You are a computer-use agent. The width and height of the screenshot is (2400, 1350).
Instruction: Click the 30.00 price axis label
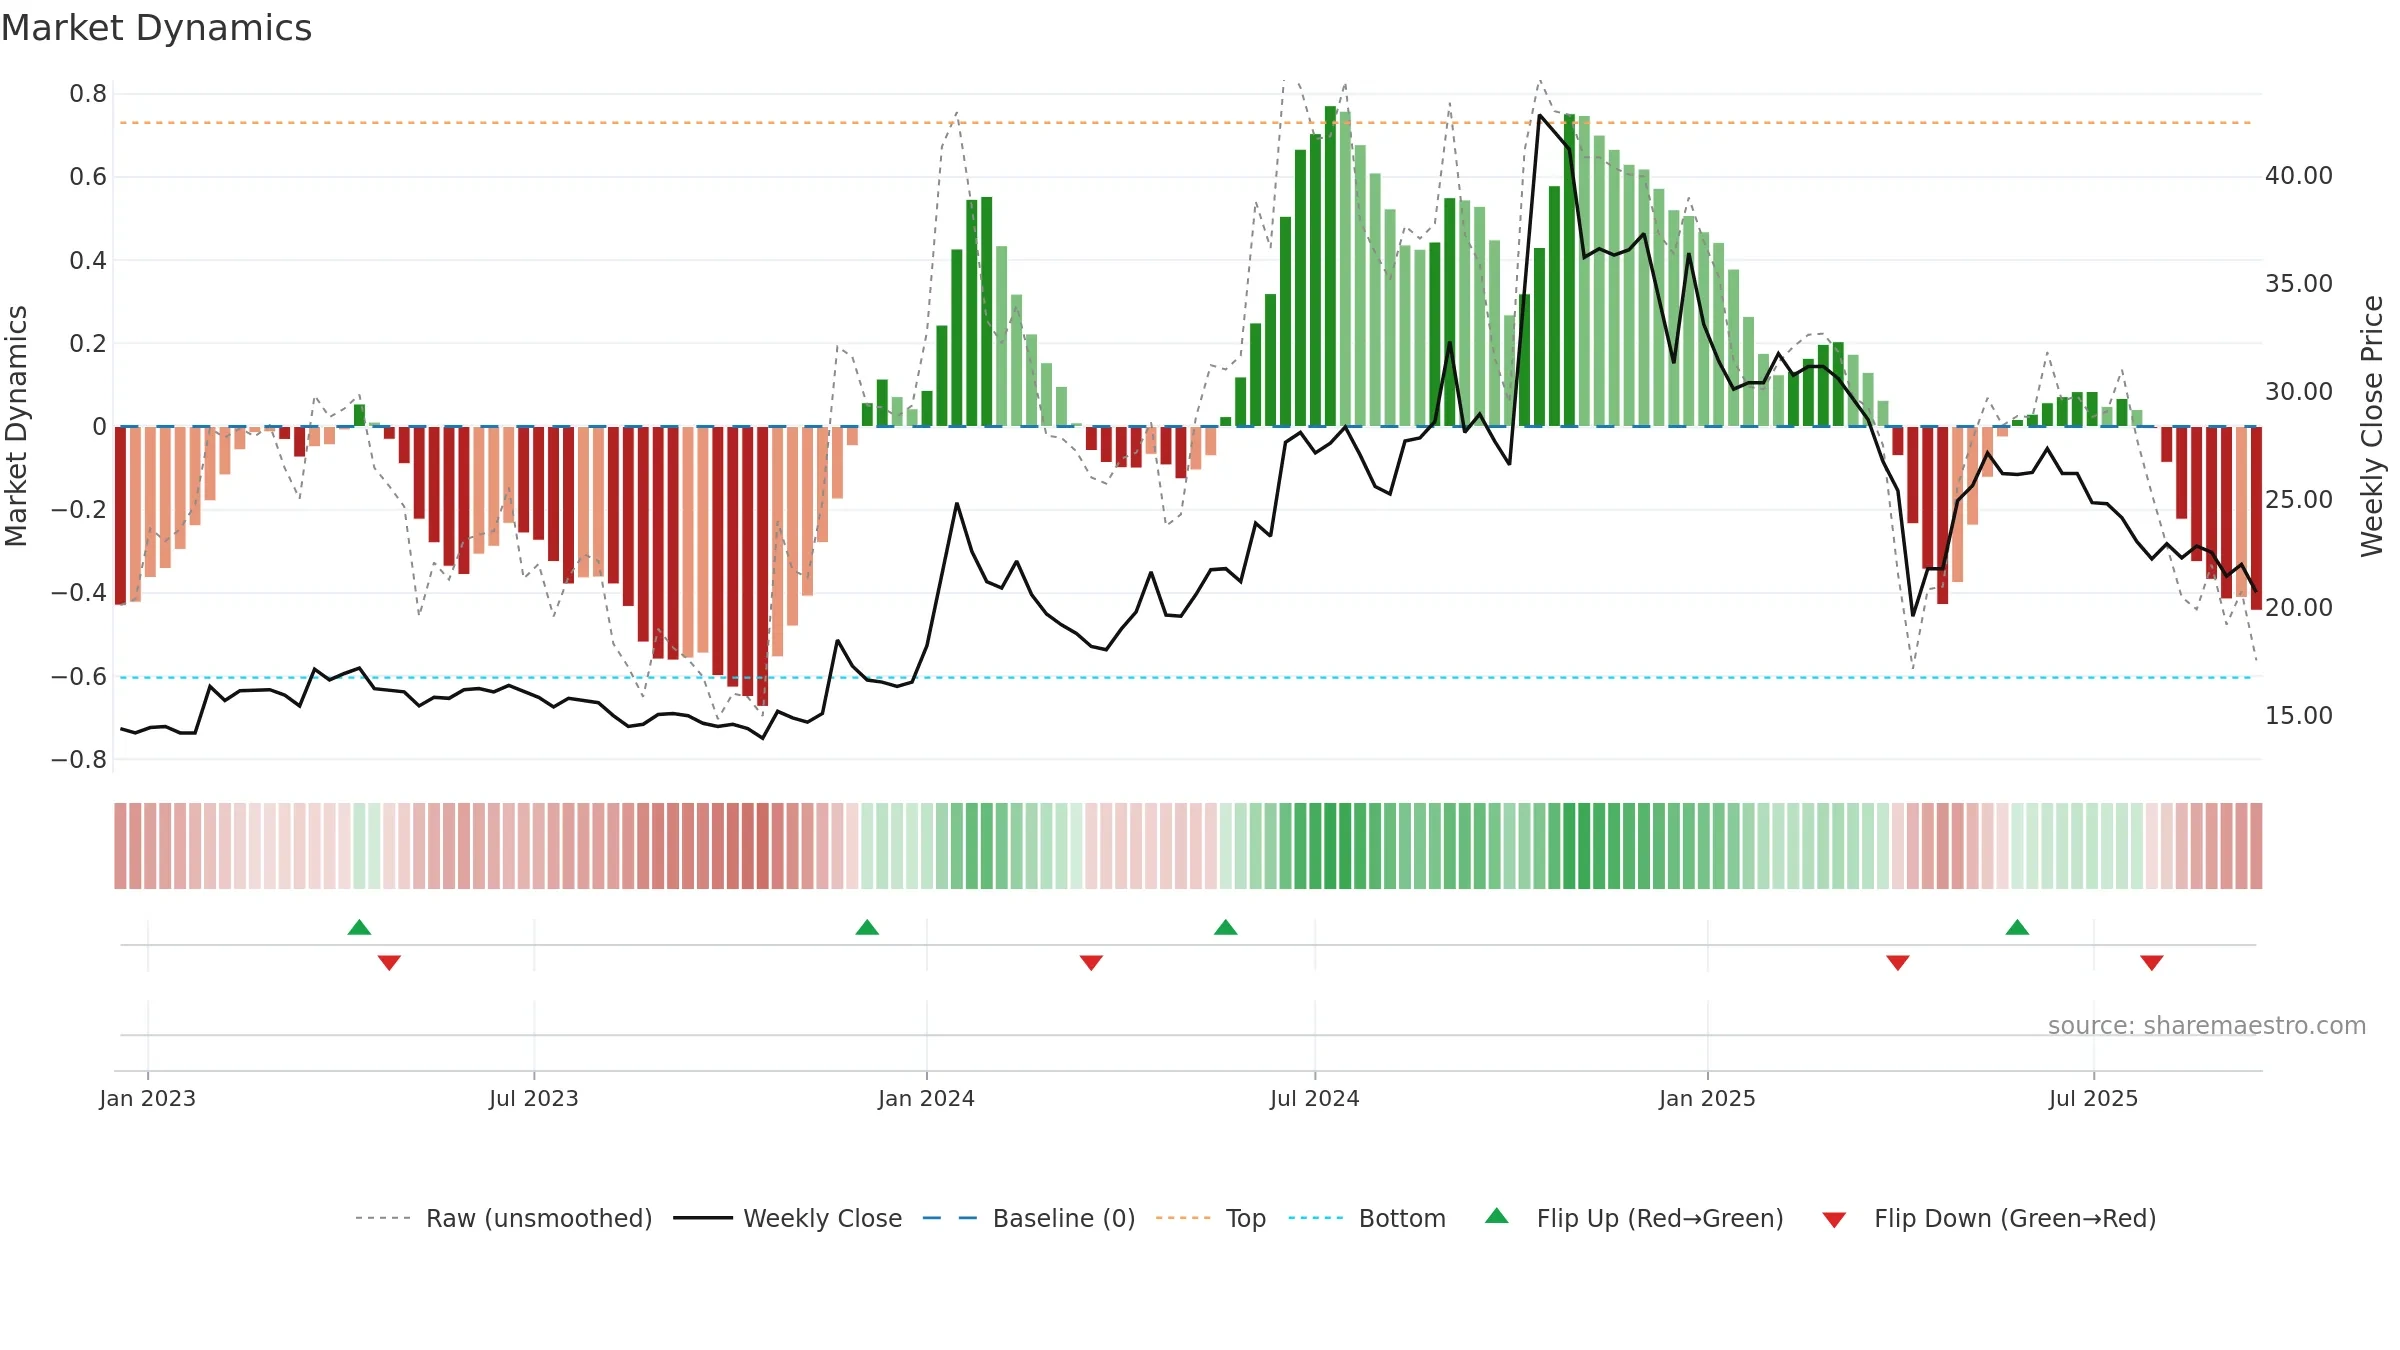click(x=2299, y=392)
